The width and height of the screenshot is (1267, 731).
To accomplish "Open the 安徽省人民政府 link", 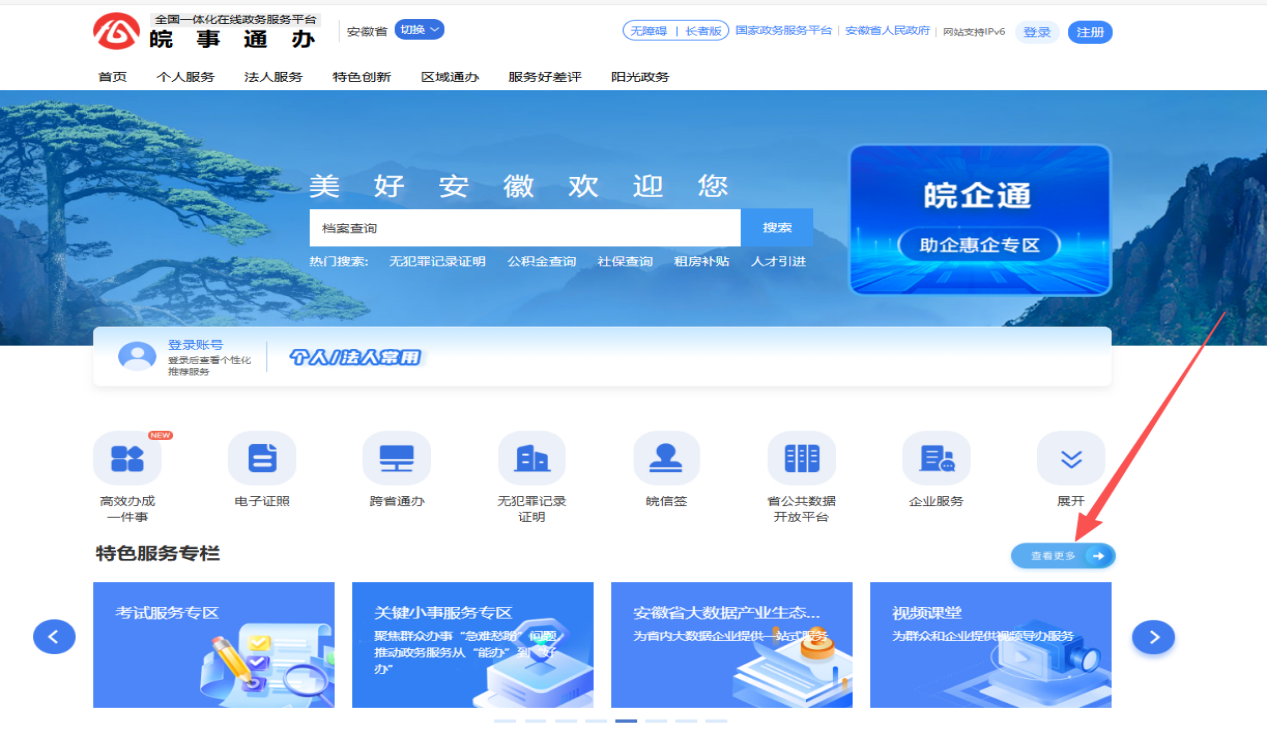I will pyautogui.click(x=888, y=31).
